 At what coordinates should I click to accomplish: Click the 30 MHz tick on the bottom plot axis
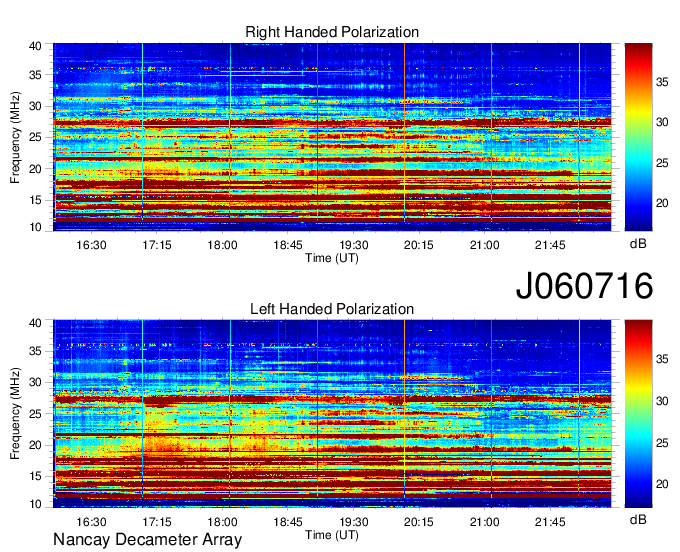click(x=35, y=382)
